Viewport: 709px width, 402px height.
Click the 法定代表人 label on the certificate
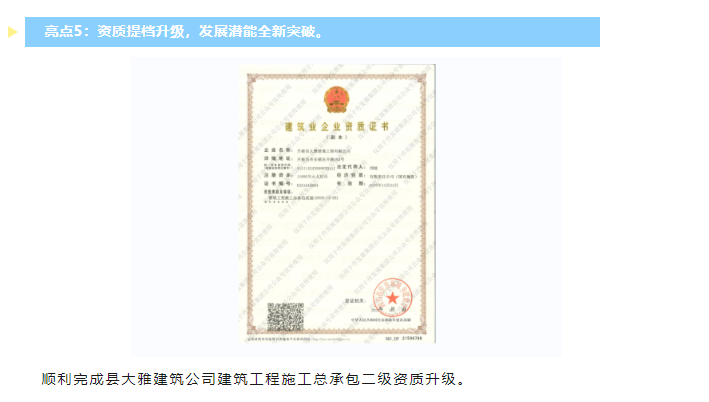pyautogui.click(x=351, y=167)
